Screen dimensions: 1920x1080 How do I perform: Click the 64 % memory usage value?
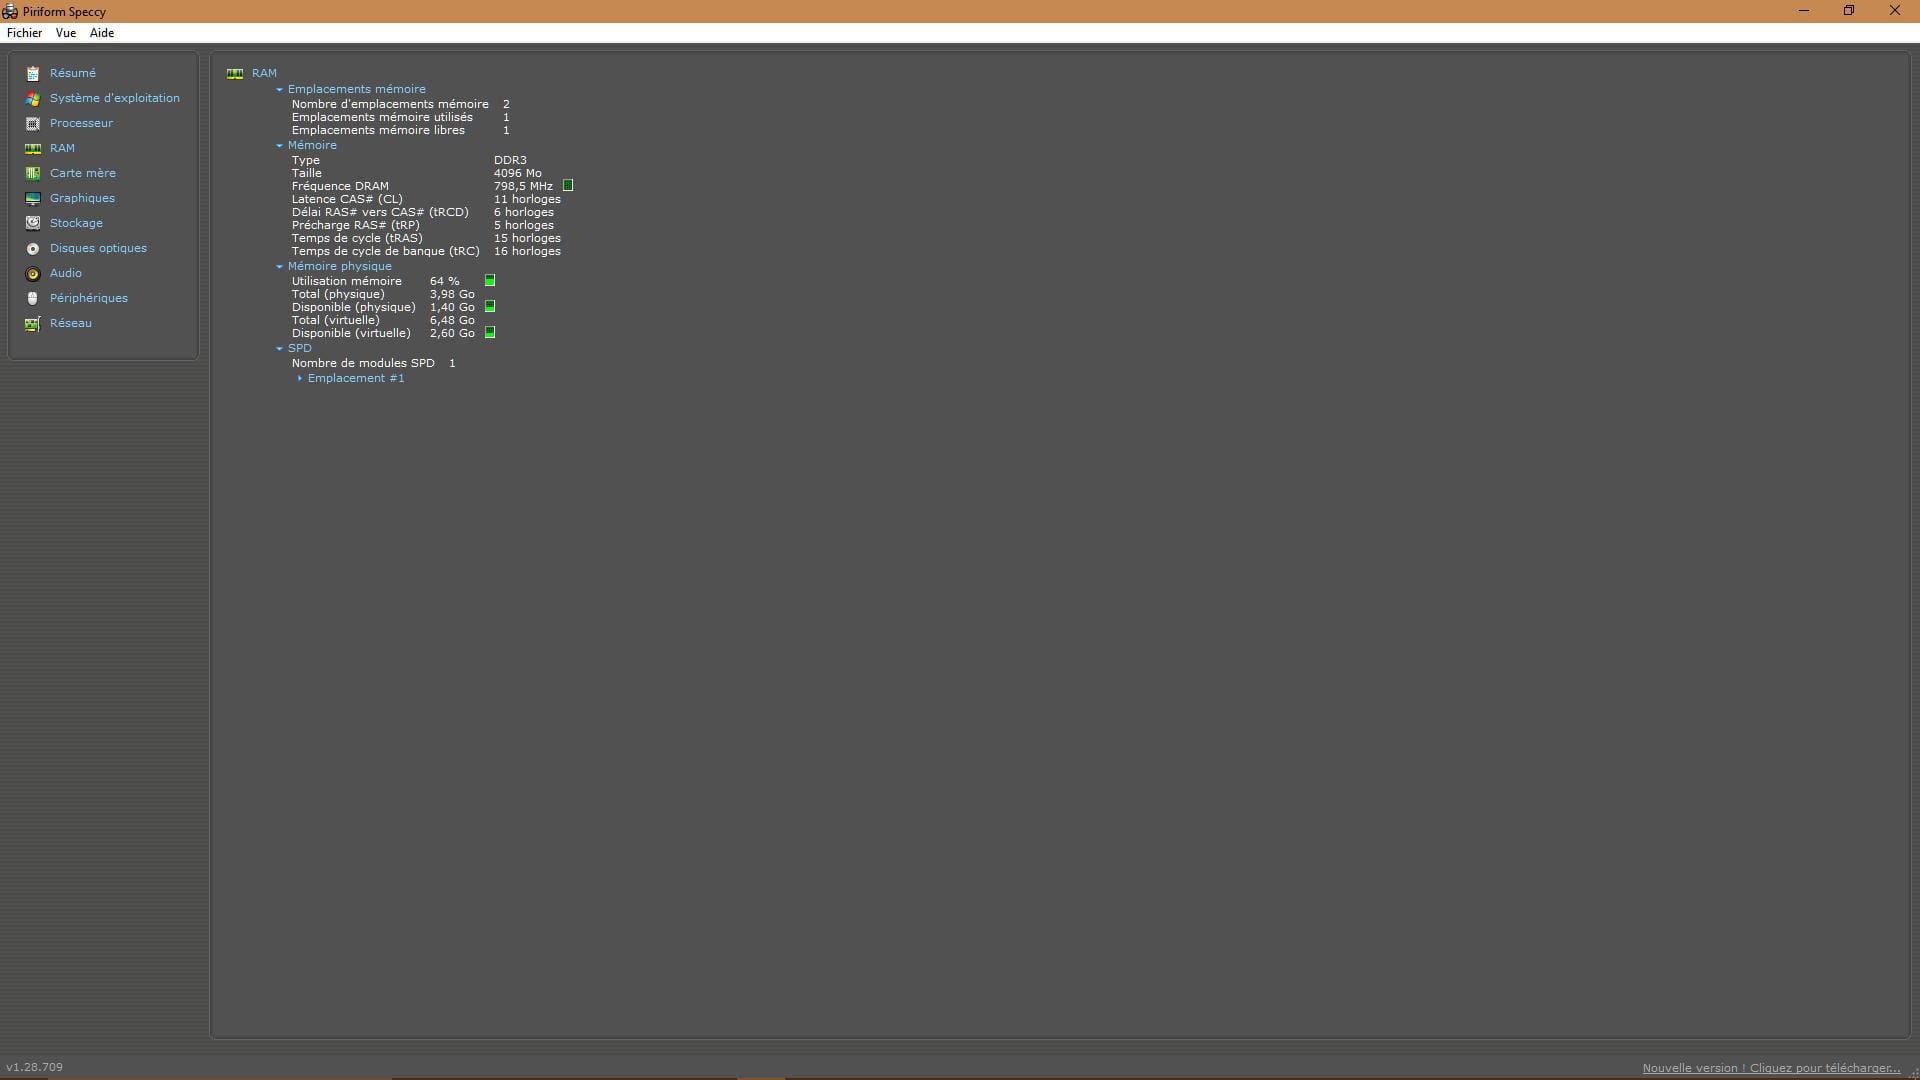click(444, 281)
